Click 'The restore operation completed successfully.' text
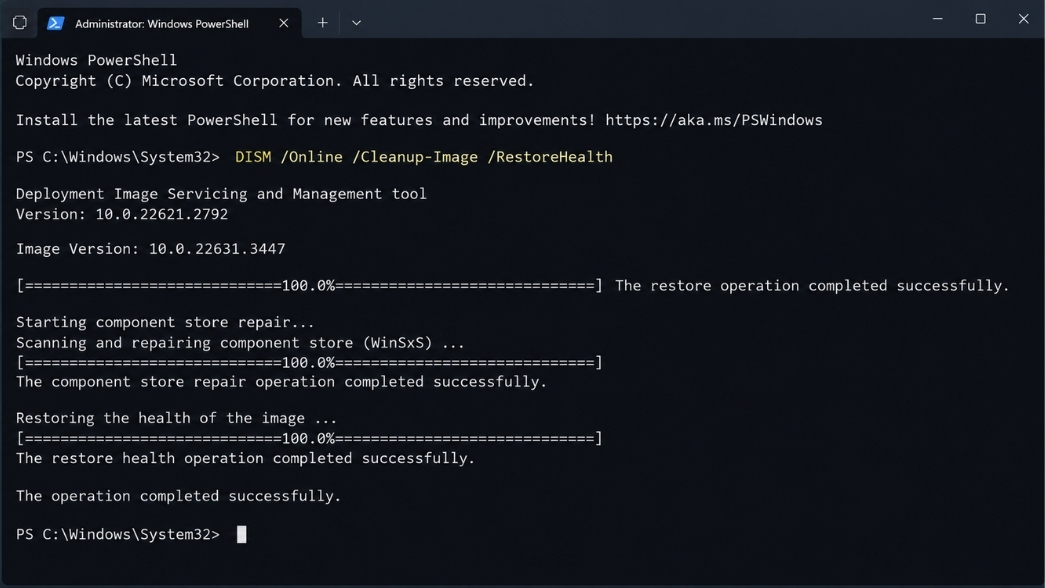1045x588 pixels. pos(812,285)
